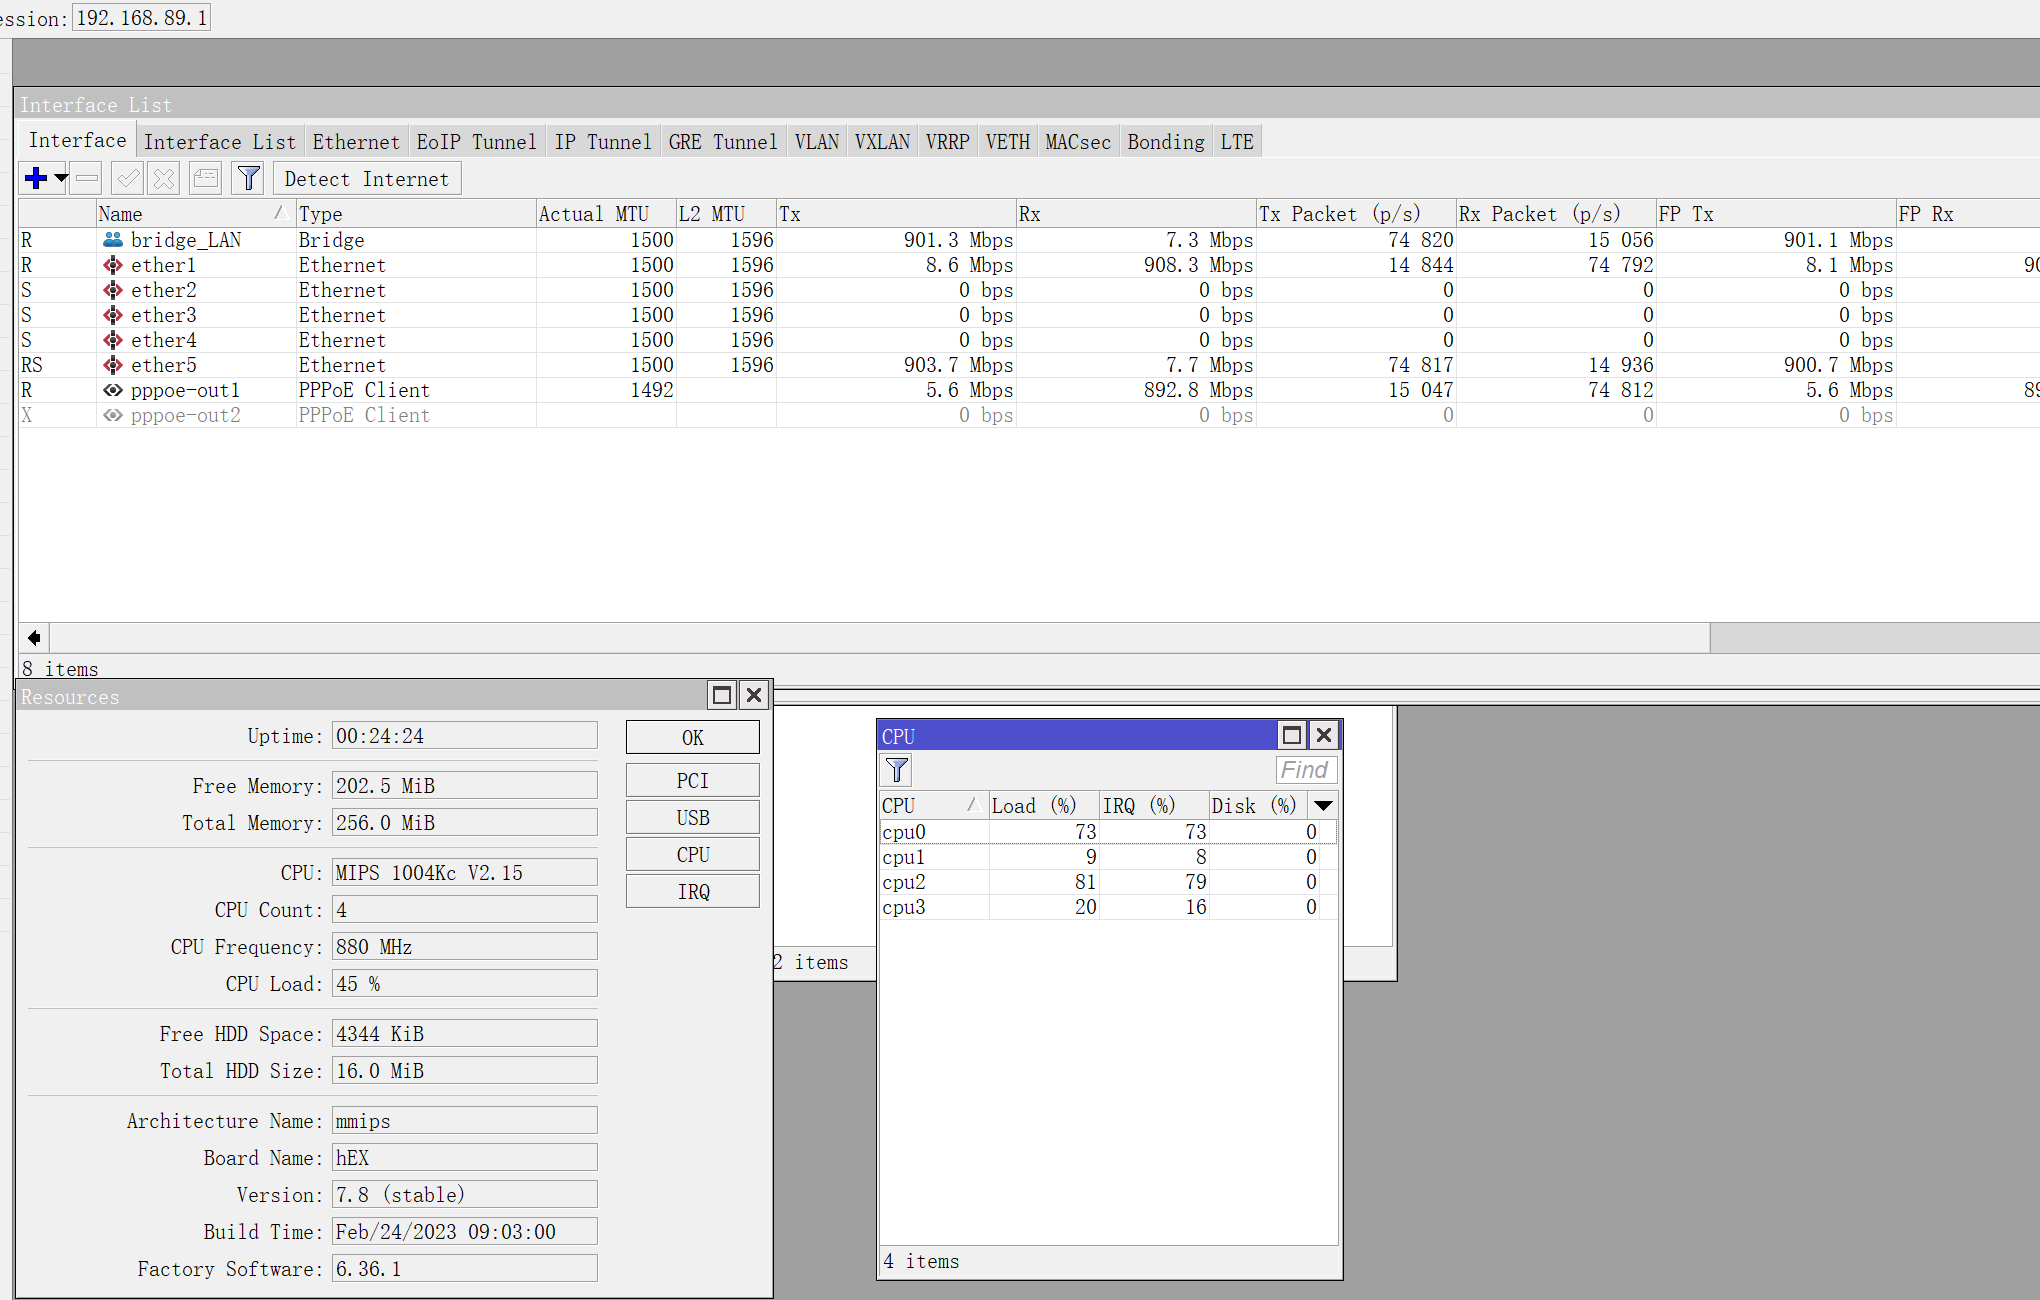Open the VLAN tab
The height and width of the screenshot is (1300, 2040).
point(816,142)
